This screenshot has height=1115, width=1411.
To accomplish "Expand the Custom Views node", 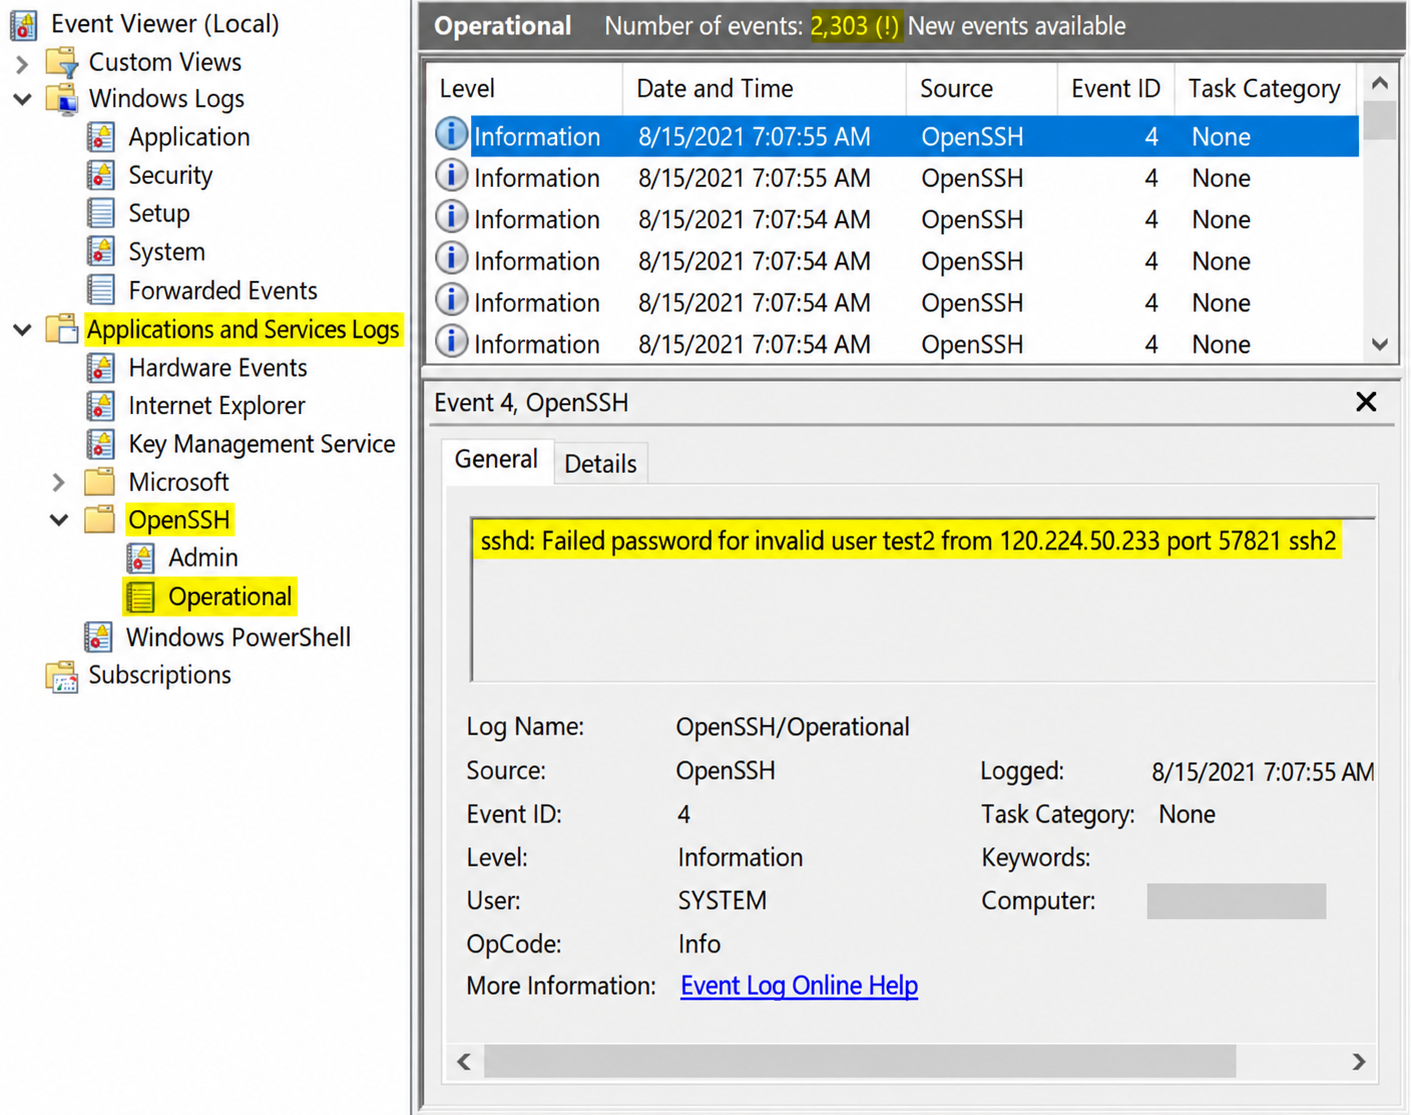I will click(x=22, y=64).
